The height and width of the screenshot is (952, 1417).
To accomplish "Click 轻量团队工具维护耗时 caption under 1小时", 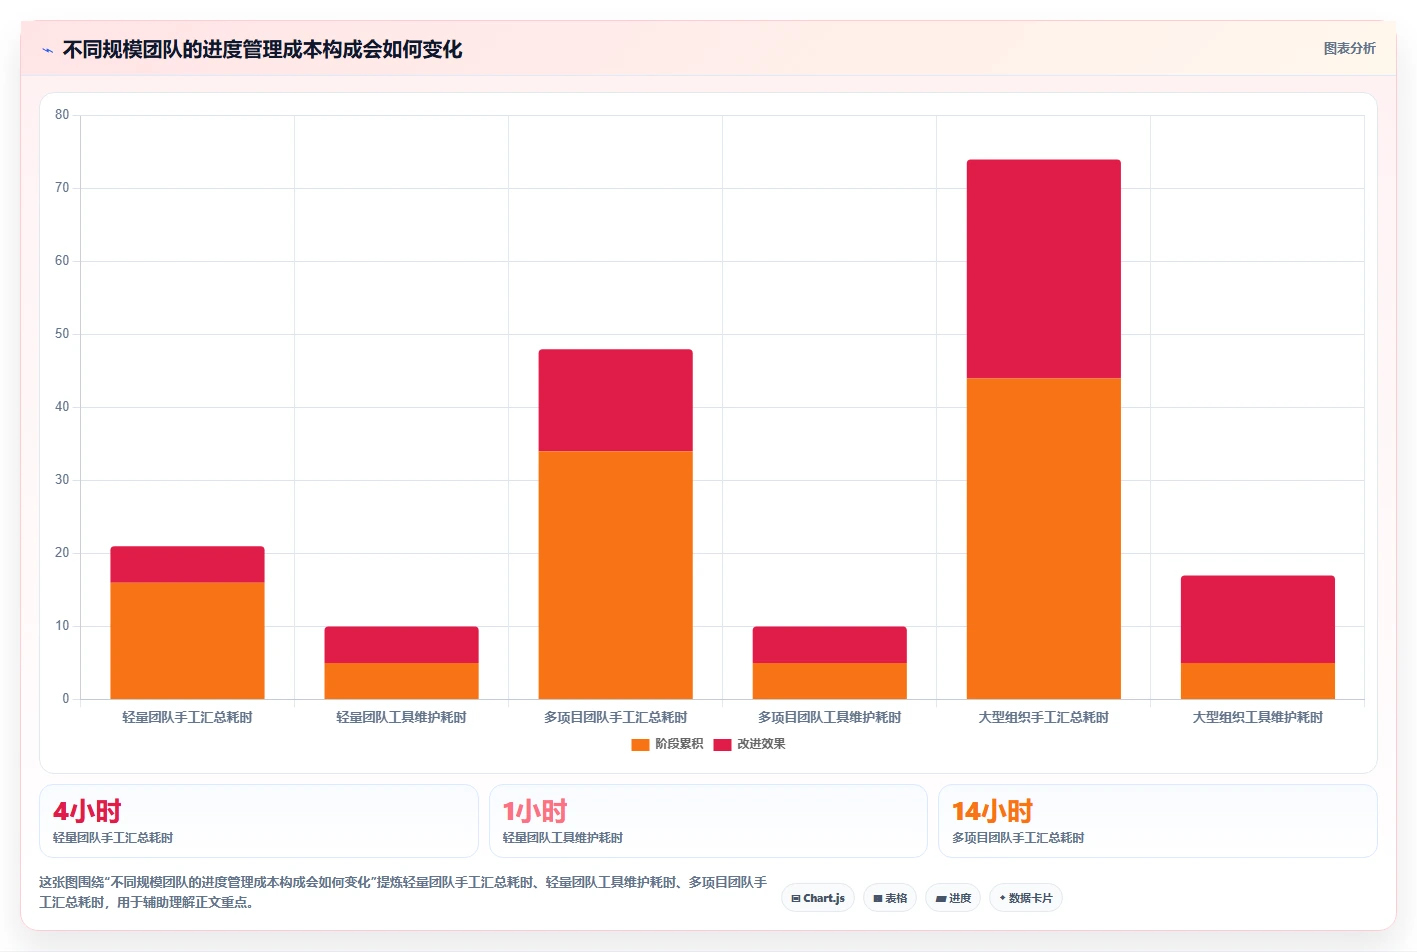I will tap(563, 838).
